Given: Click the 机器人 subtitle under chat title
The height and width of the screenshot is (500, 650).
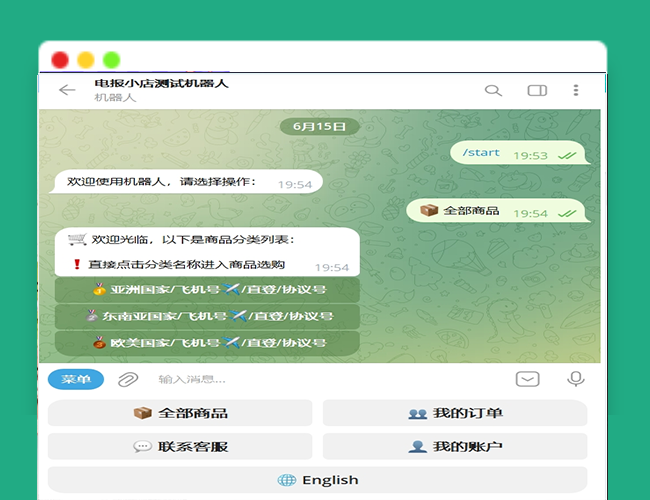Looking at the screenshot, I should [115, 98].
